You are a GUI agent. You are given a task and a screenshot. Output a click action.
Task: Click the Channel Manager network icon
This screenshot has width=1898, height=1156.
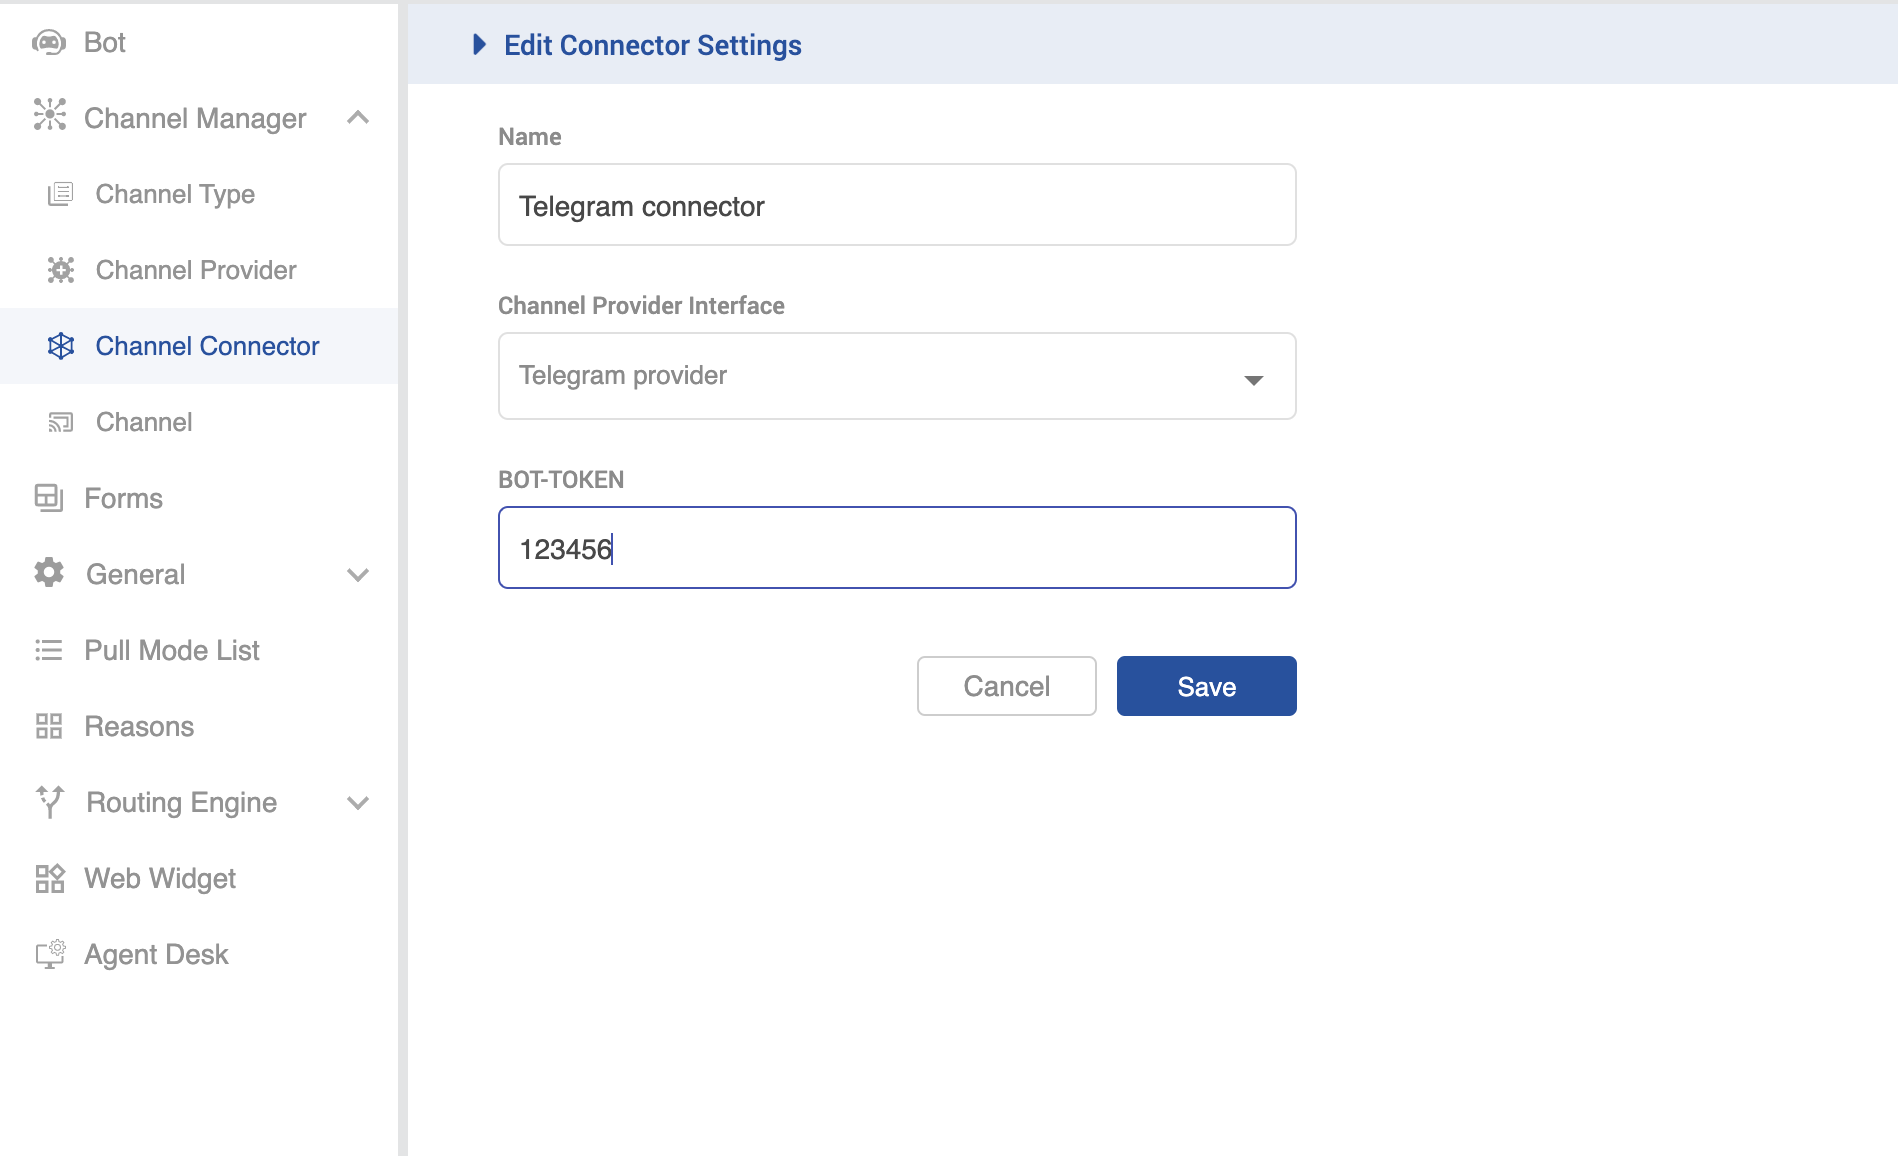[49, 115]
